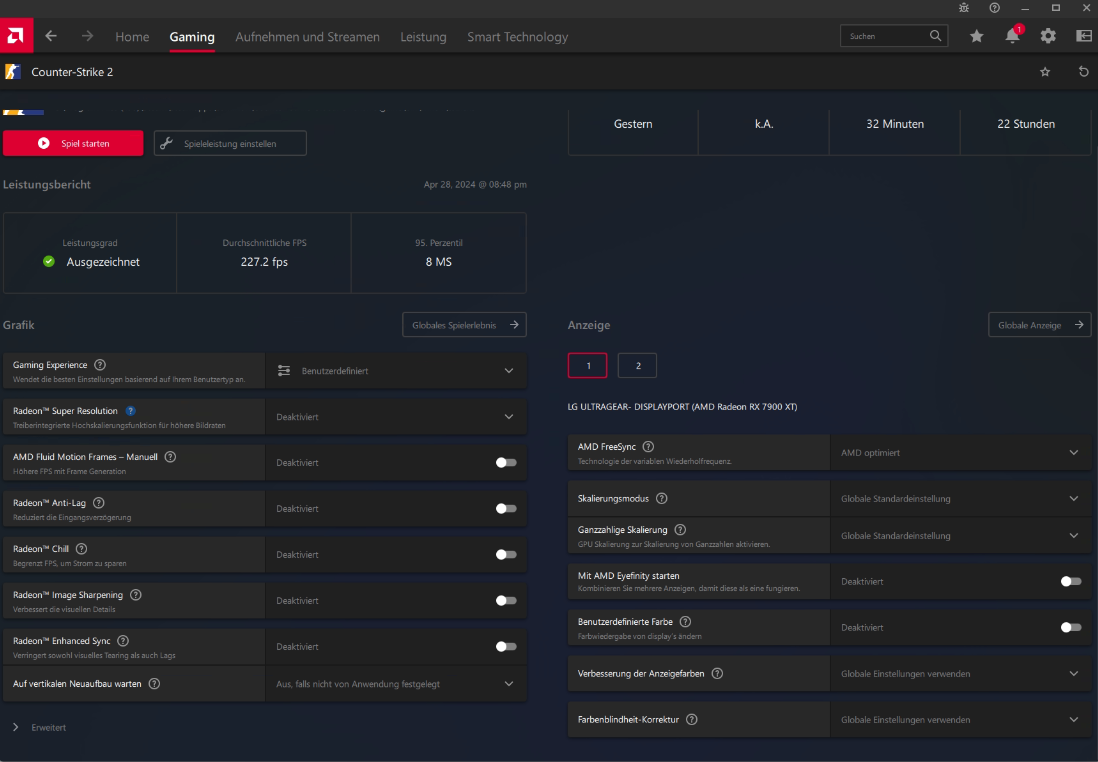This screenshot has width=1098, height=762.
Task: Open Ganzzahlige Skalierung dropdown
Action: pos(961,536)
